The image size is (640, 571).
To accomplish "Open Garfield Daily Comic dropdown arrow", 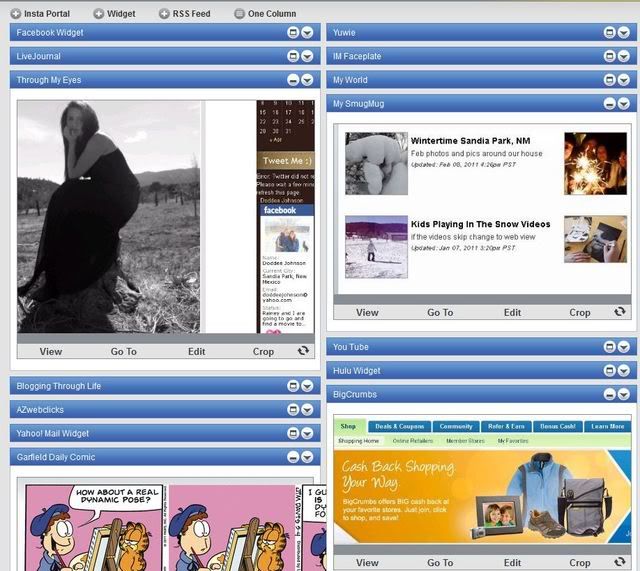I will (307, 457).
